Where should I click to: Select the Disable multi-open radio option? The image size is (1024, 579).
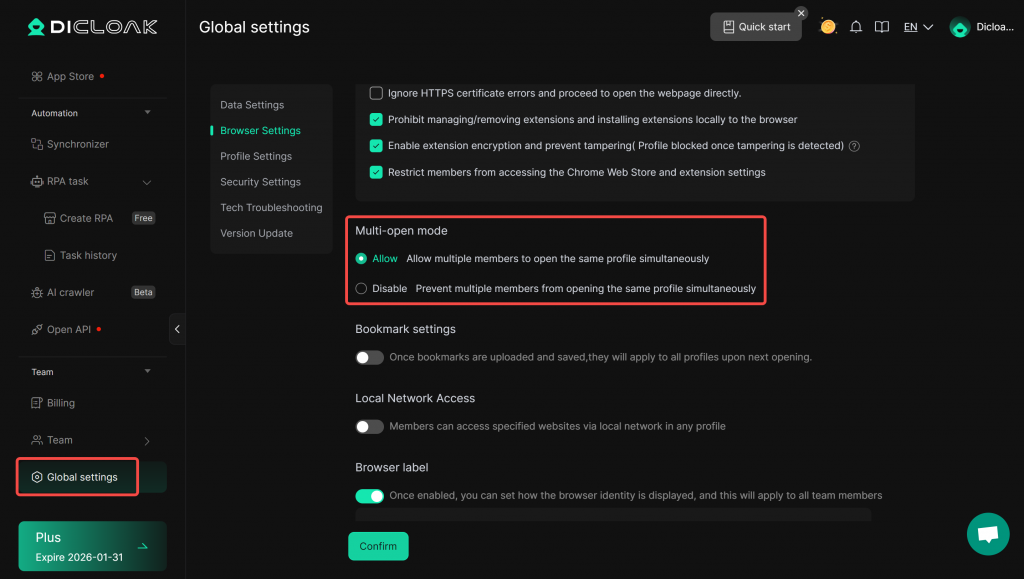coord(362,288)
